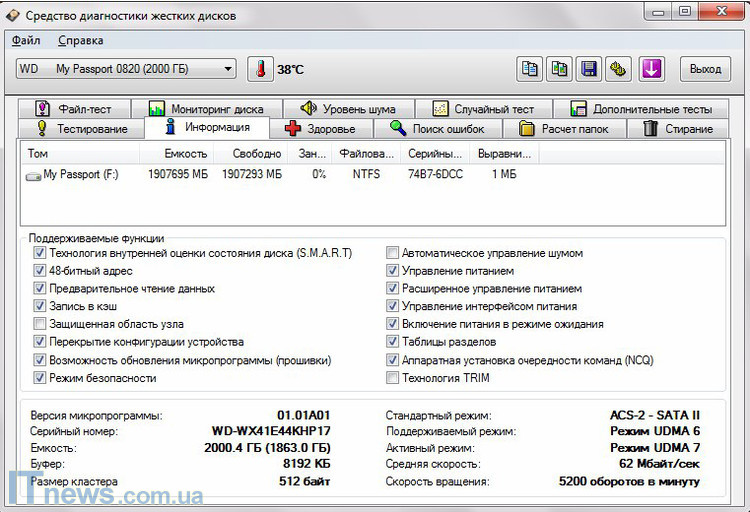Open the Справка menu
This screenshot has width=750, height=512.
80,41
